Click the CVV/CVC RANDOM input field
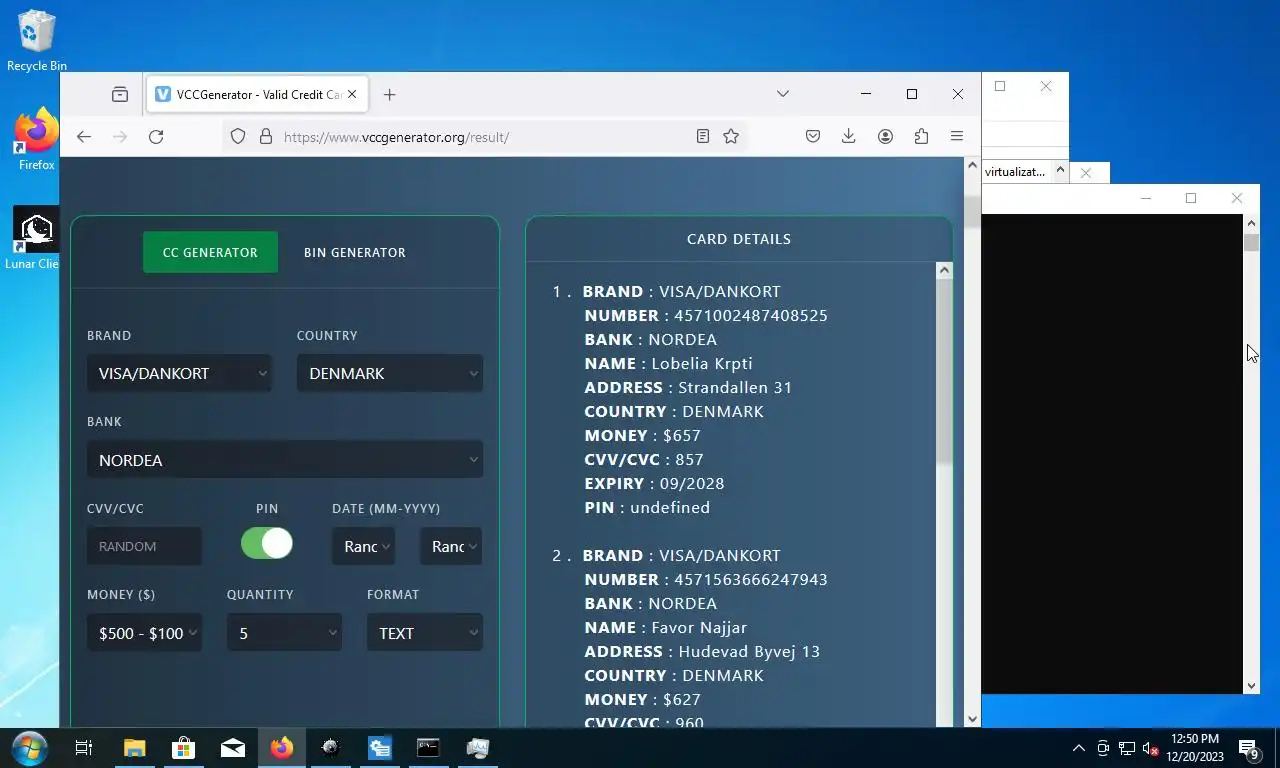1280x768 pixels. click(x=144, y=546)
